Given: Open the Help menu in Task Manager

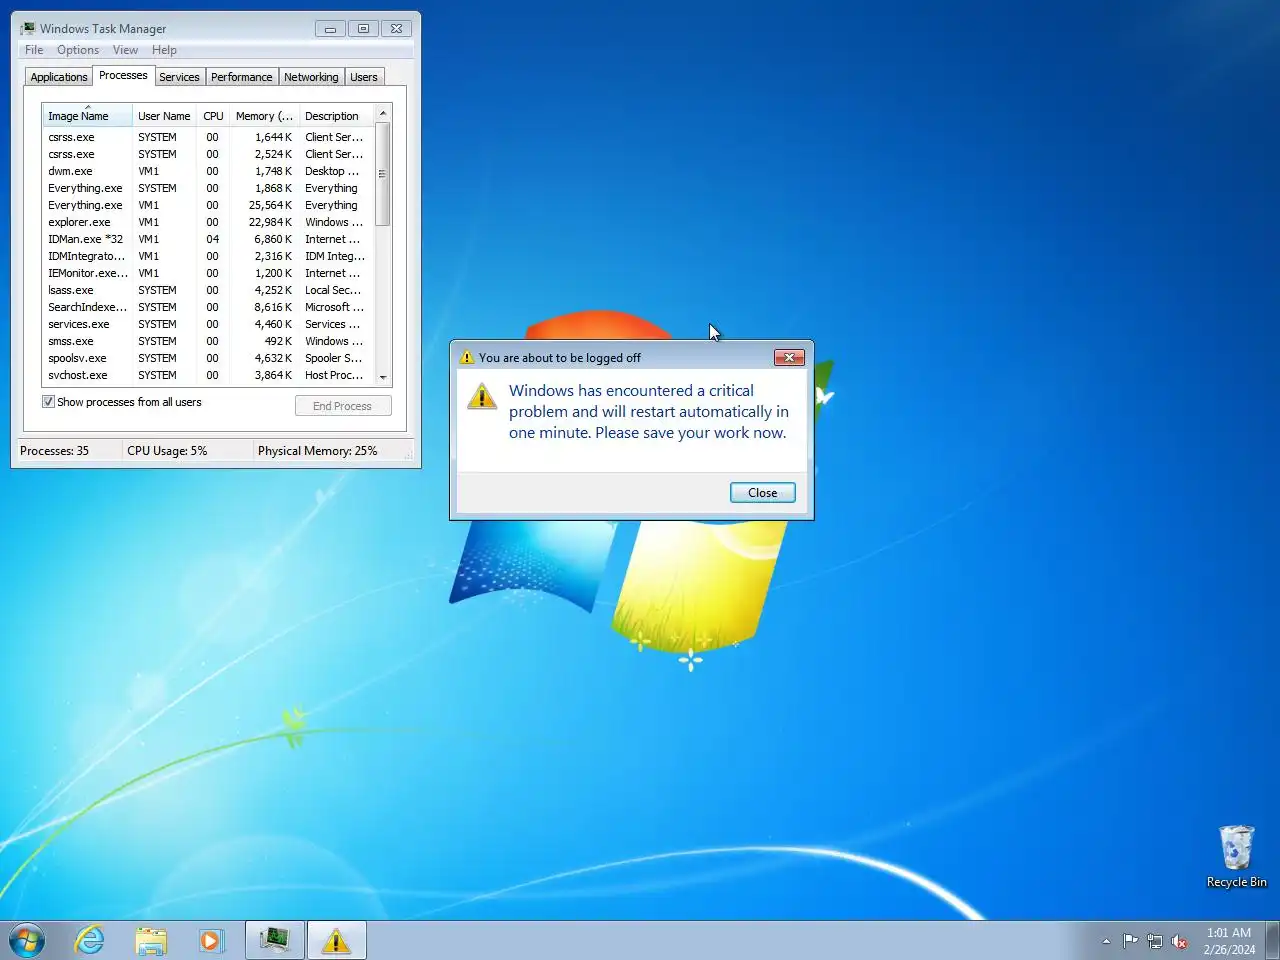Looking at the screenshot, I should 164,50.
